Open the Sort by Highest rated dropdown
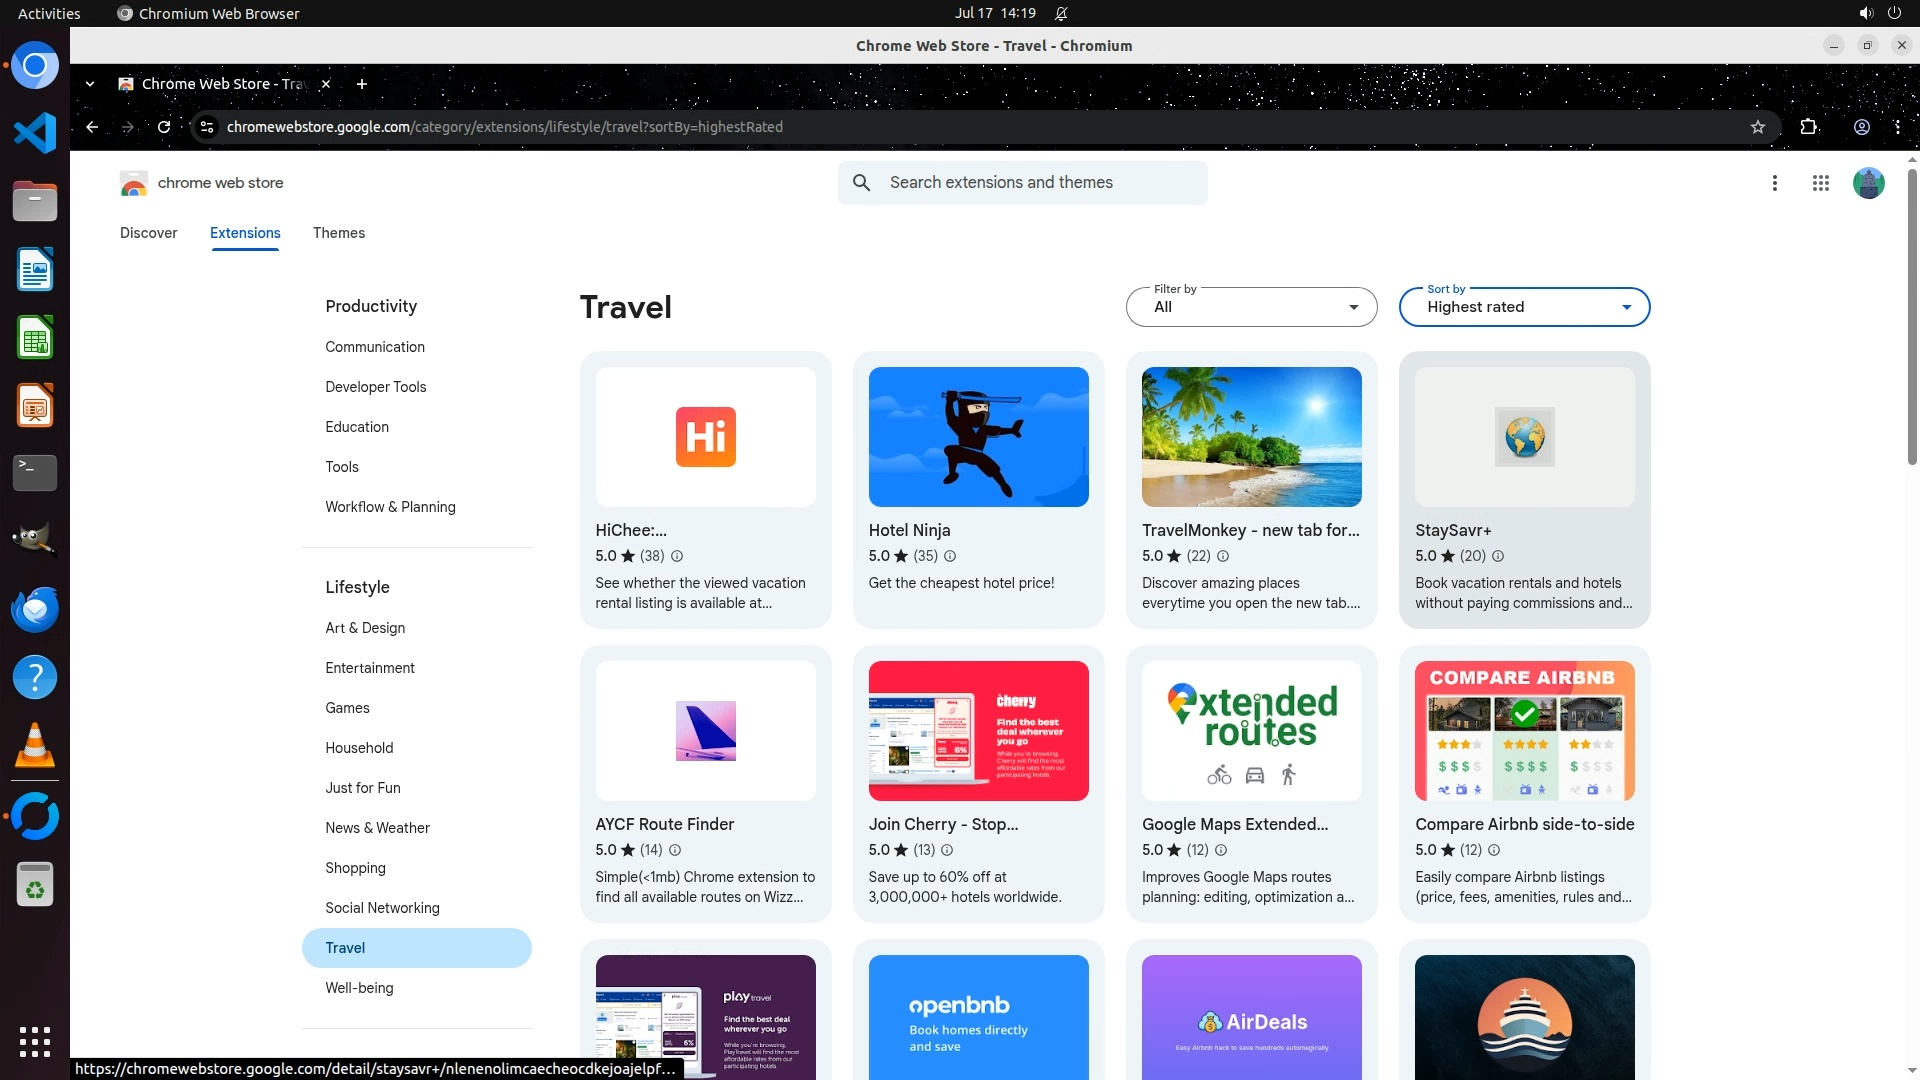 pyautogui.click(x=1524, y=307)
